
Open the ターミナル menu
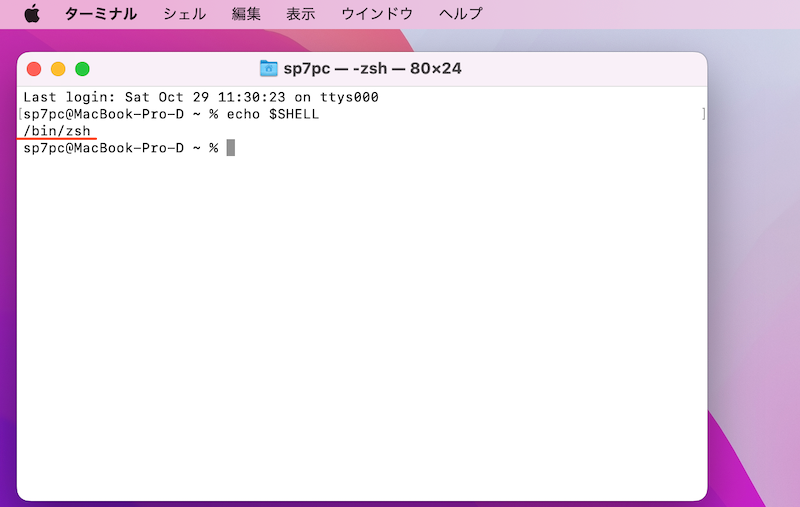pos(100,14)
